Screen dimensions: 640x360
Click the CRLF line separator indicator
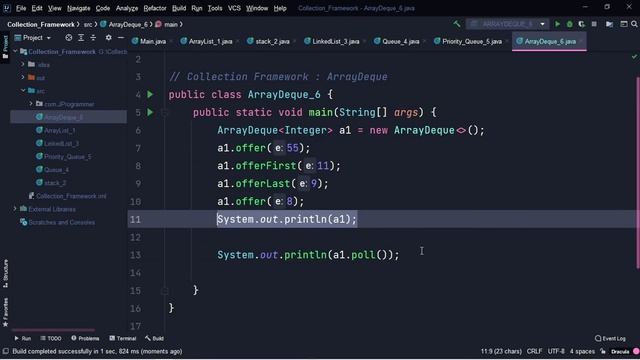[x=534, y=351]
